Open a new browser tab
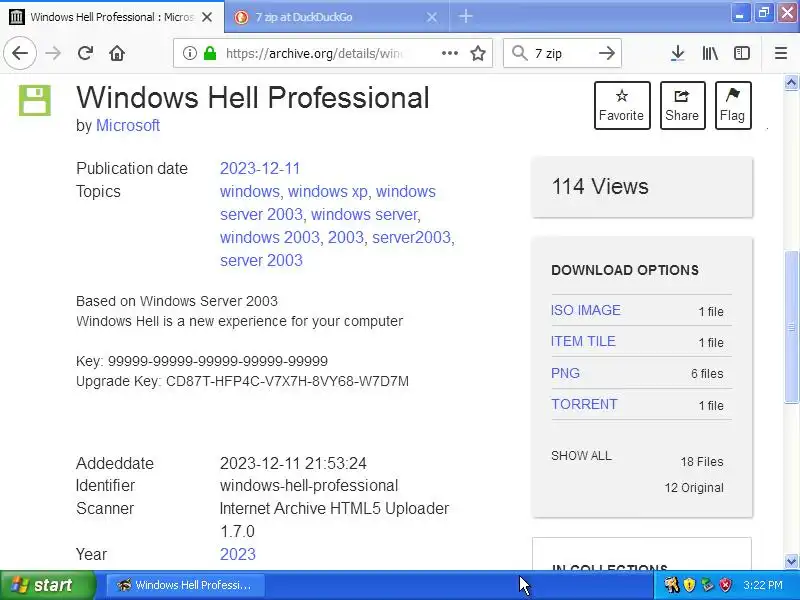 click(465, 16)
